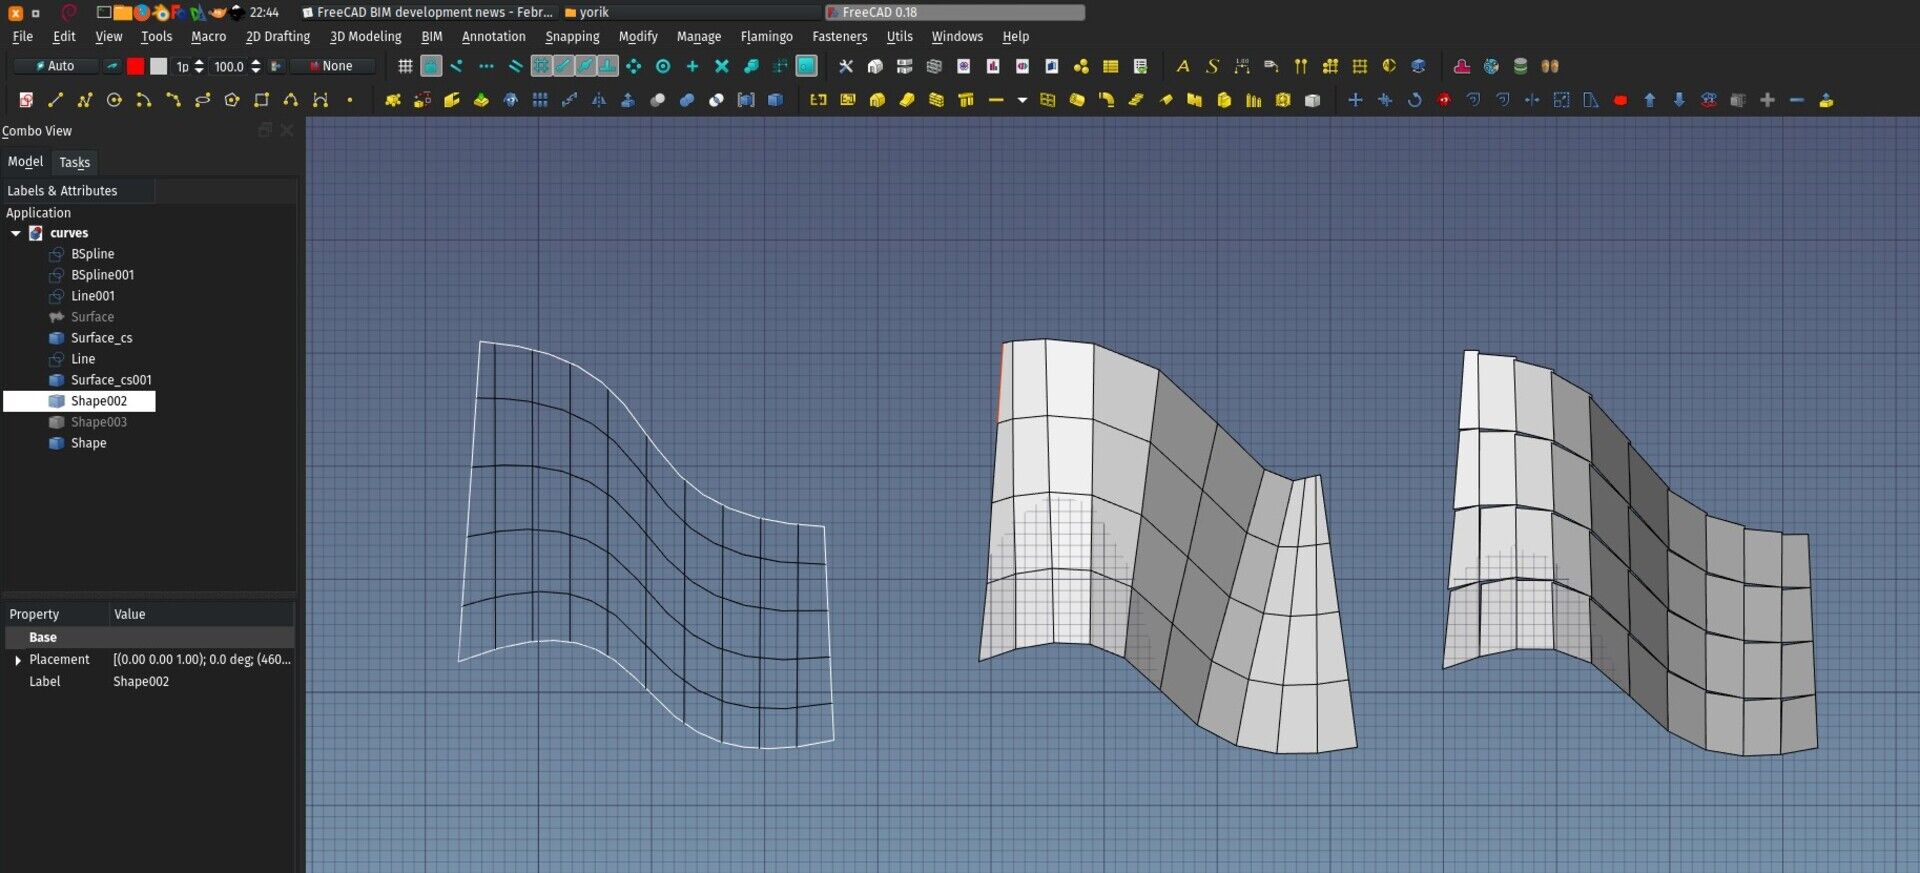Expand the Placement property

click(x=17, y=660)
